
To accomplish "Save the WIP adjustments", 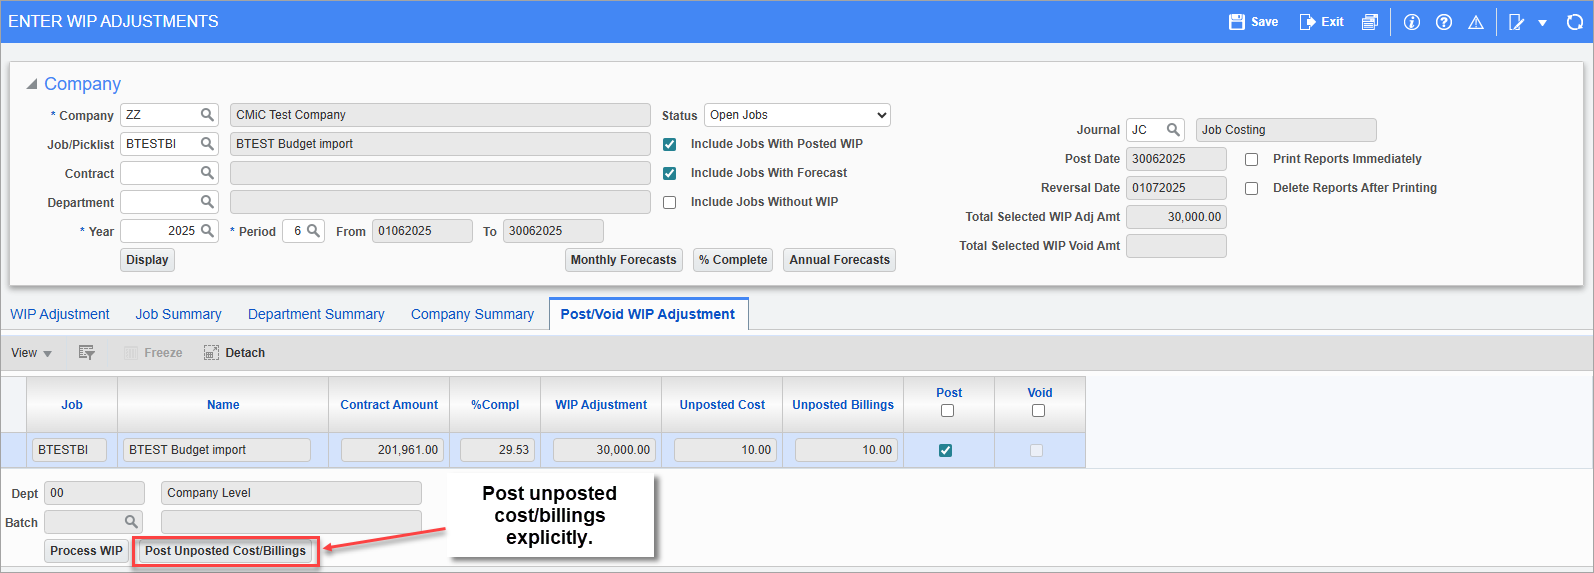I will 1253,22.
